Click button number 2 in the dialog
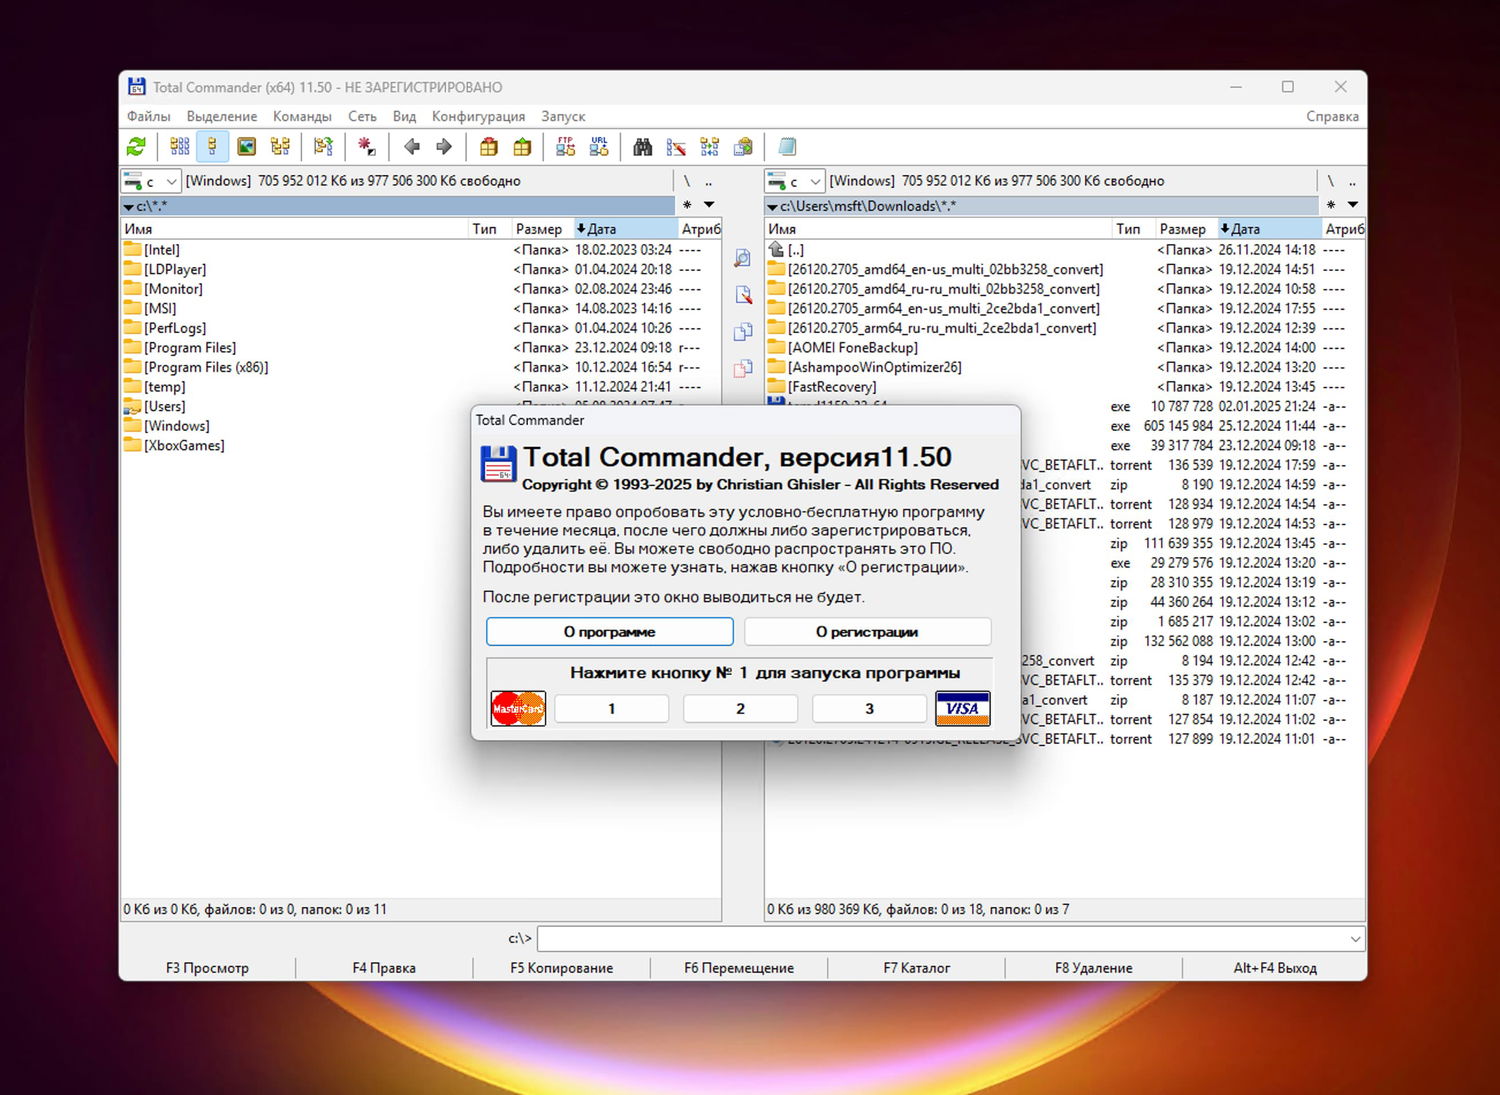This screenshot has width=1500, height=1095. [x=740, y=709]
